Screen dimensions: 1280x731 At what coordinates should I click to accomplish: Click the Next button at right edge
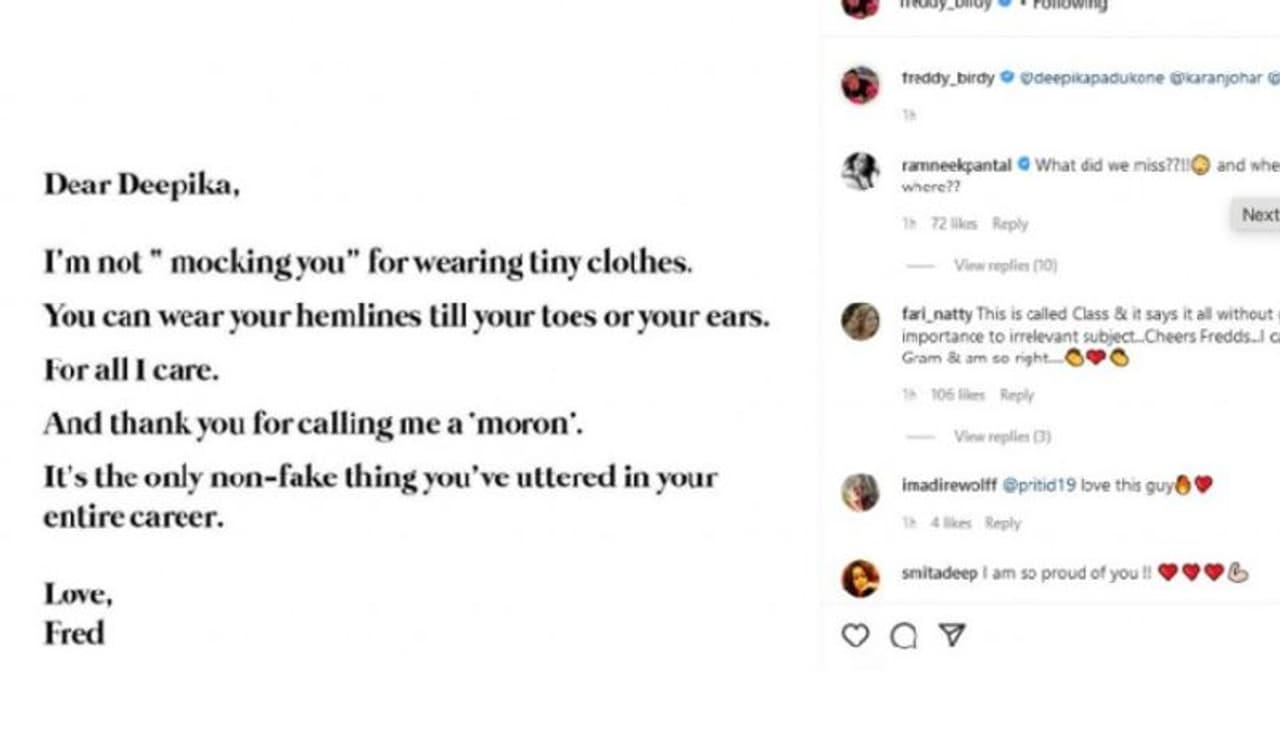[1258, 214]
